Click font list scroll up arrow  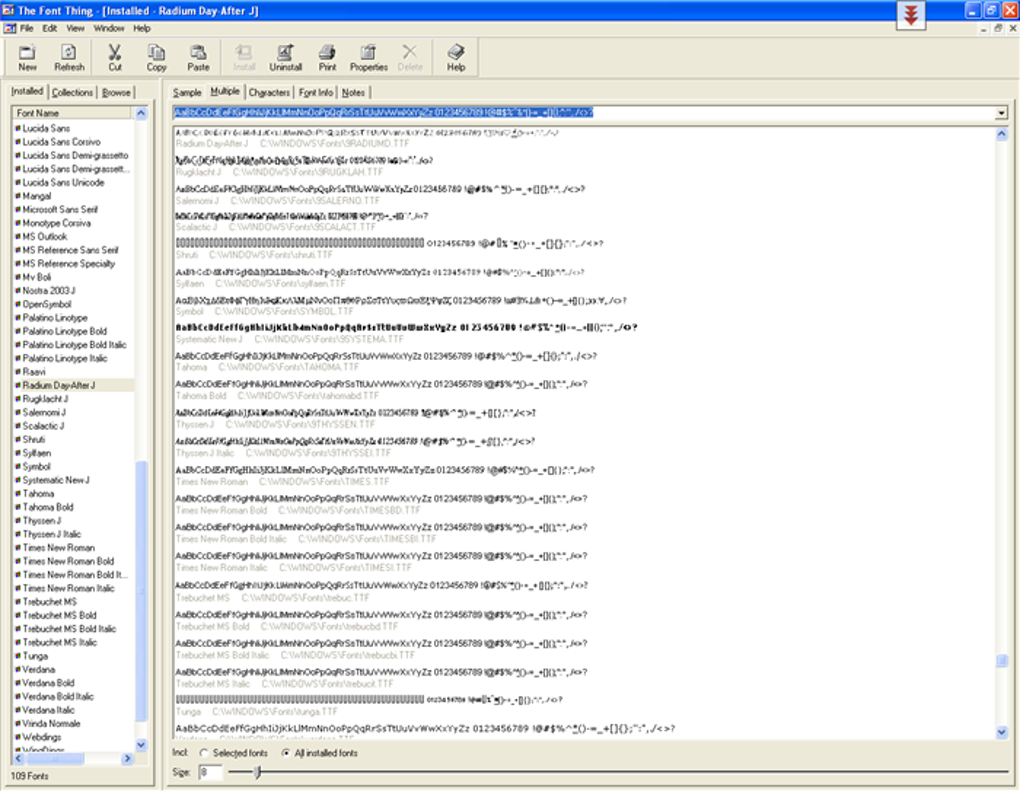pyautogui.click(x=141, y=113)
